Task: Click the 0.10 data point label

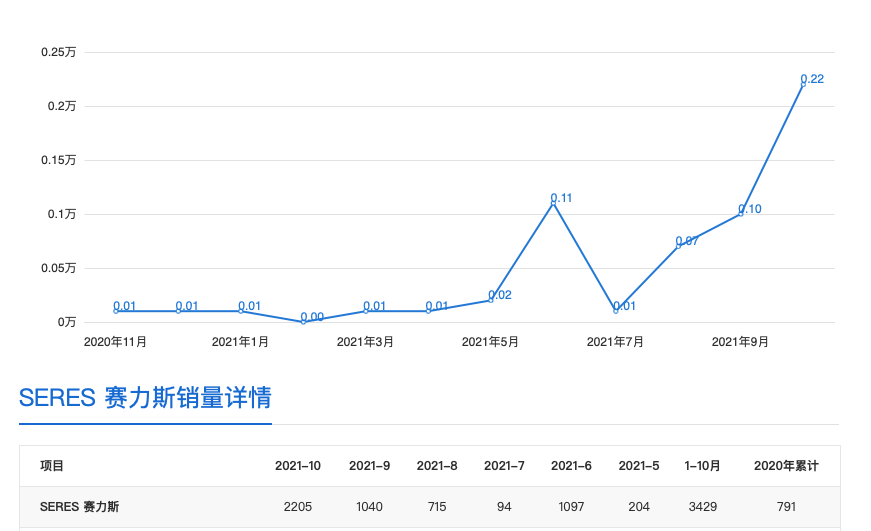Action: (x=750, y=209)
